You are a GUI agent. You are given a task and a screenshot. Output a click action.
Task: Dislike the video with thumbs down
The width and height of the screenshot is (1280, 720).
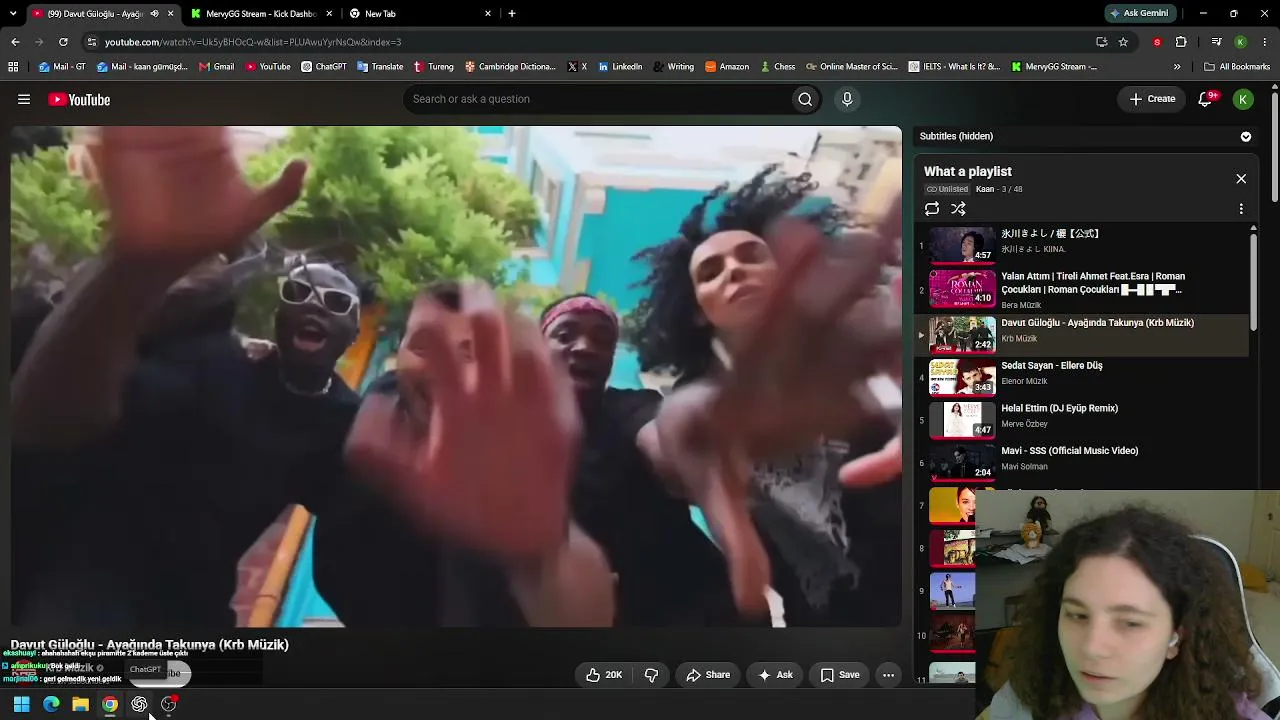pyautogui.click(x=651, y=675)
